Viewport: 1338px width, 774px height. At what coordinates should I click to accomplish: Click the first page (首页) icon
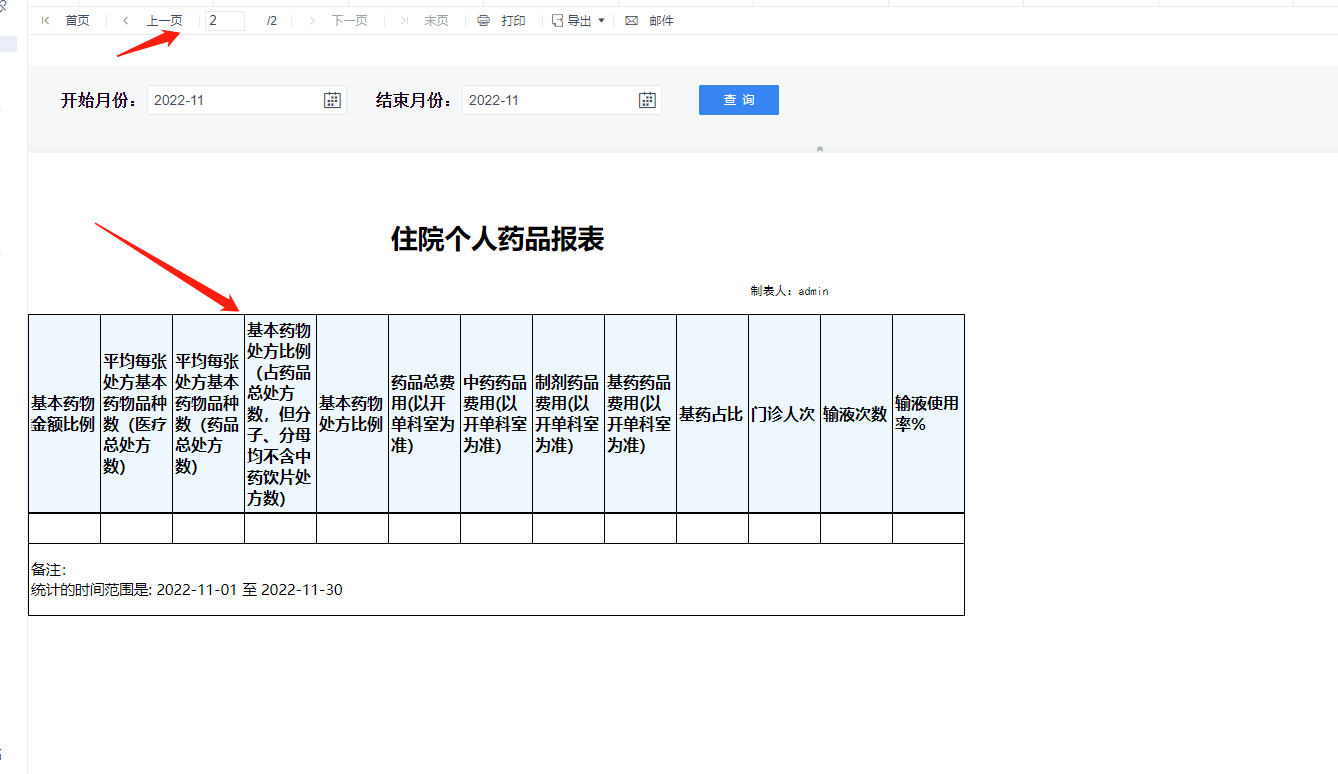click(45, 20)
